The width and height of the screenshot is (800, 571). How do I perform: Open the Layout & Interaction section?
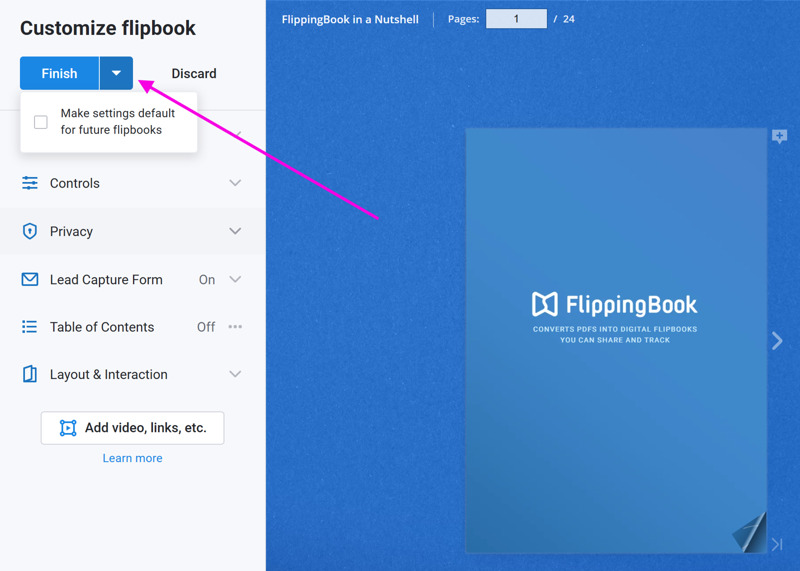[x=133, y=374]
